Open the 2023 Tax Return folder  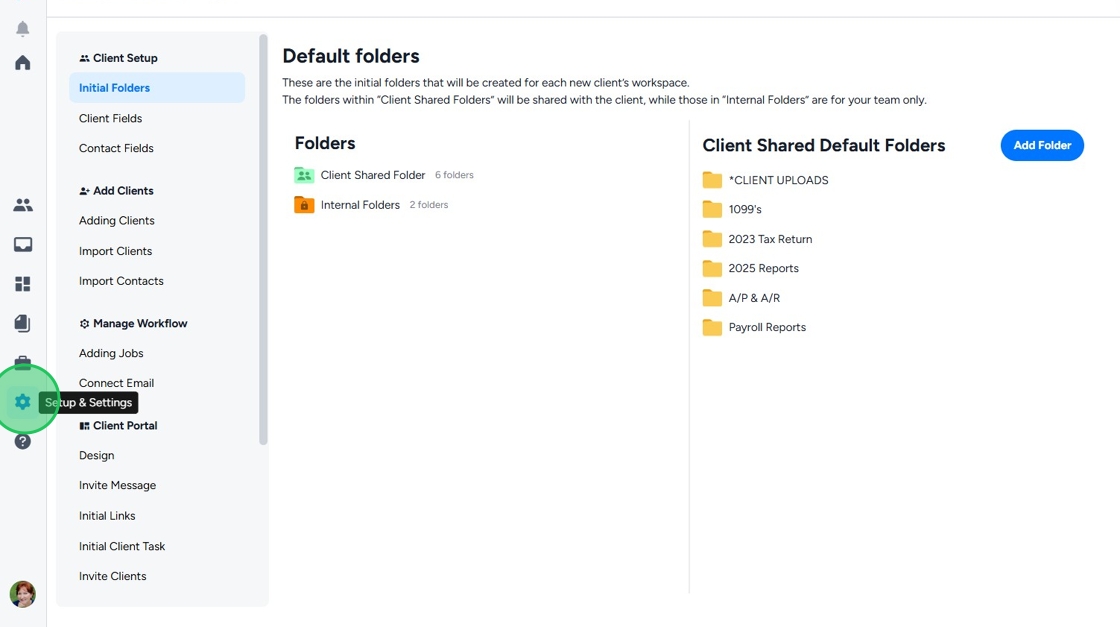pyautogui.click(x=769, y=239)
